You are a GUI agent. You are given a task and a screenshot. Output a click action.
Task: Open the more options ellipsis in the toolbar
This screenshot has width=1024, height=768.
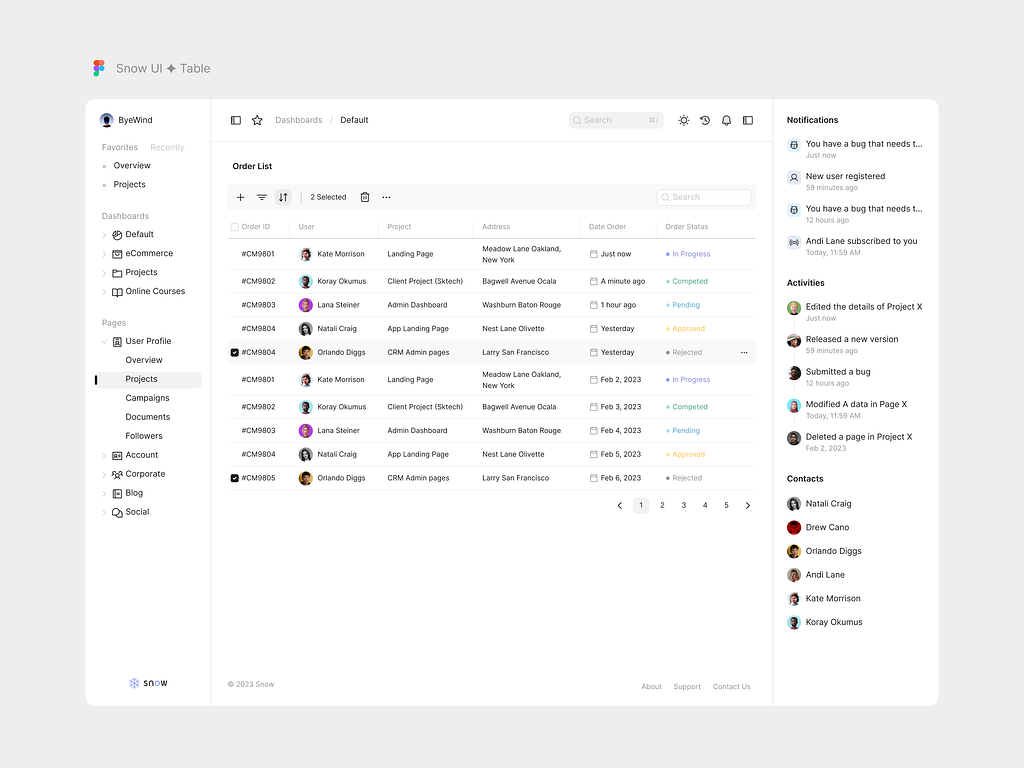pyautogui.click(x=386, y=197)
